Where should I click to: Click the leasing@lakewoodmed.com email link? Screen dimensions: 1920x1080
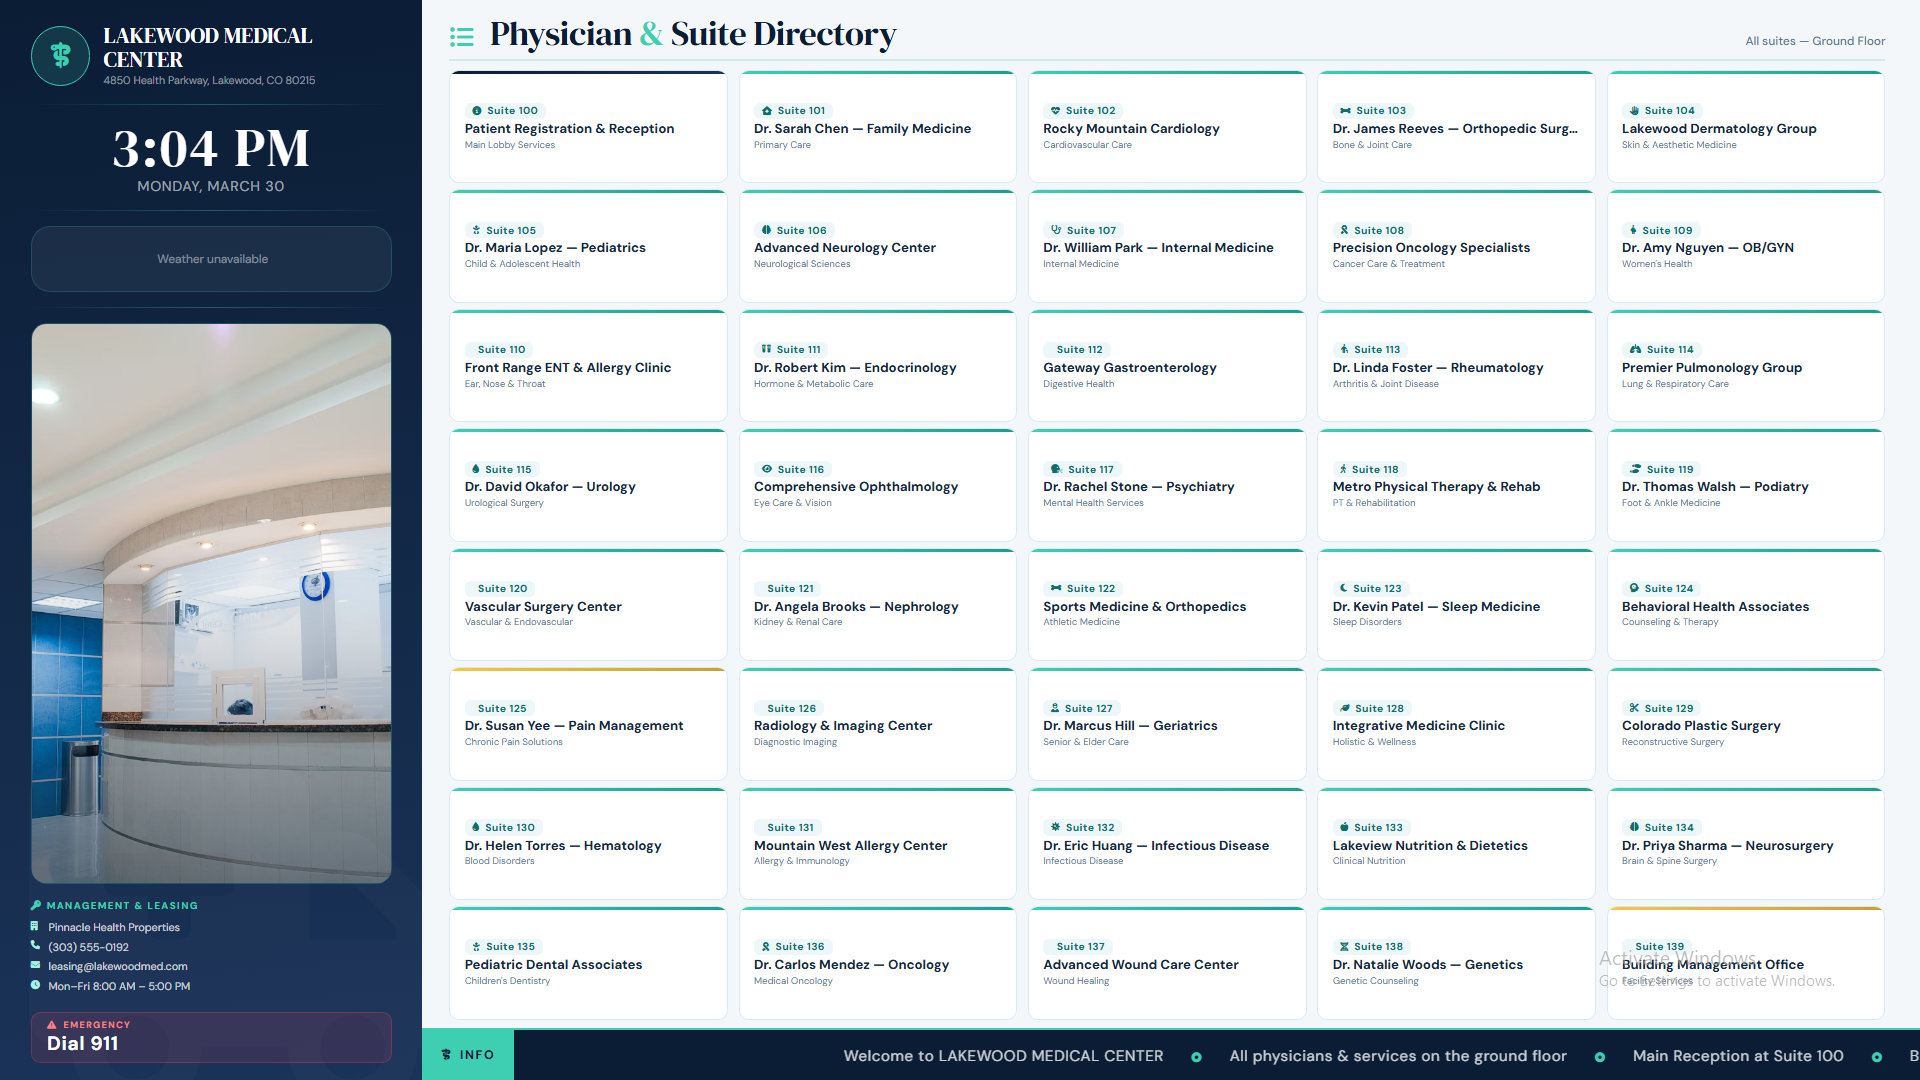(x=118, y=967)
